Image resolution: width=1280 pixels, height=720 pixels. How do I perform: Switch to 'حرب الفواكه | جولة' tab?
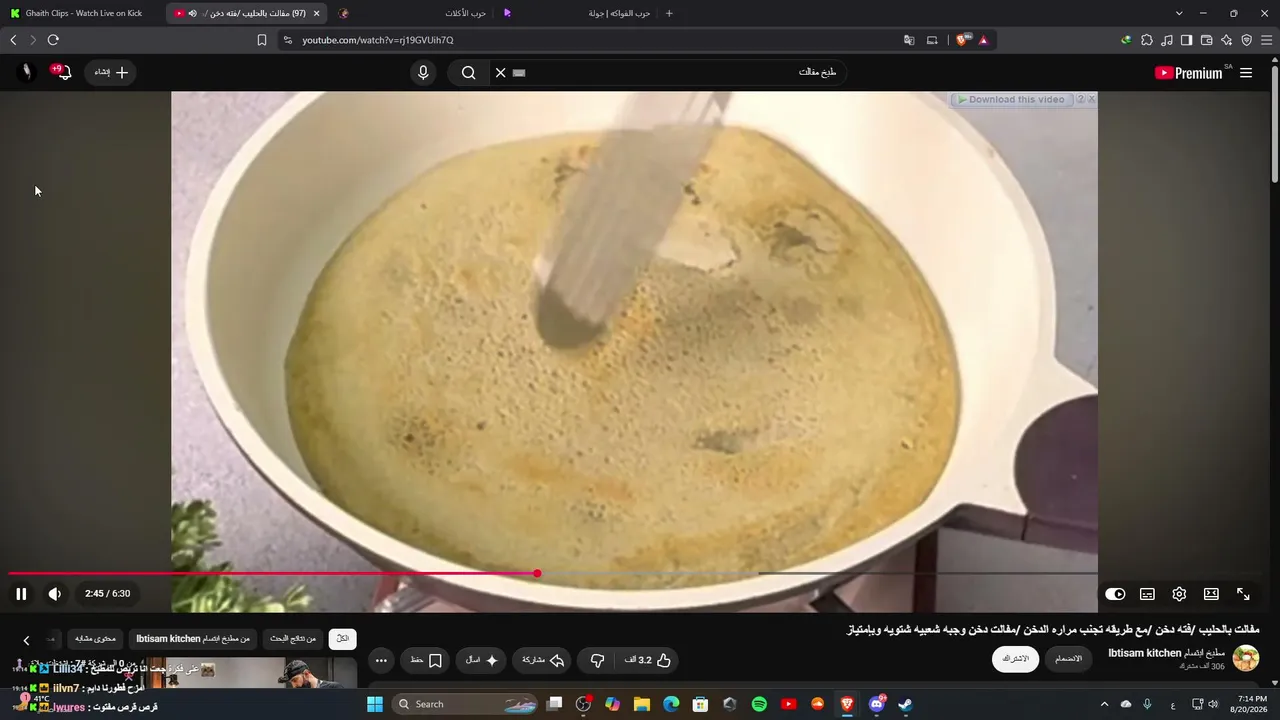pyautogui.click(x=577, y=13)
